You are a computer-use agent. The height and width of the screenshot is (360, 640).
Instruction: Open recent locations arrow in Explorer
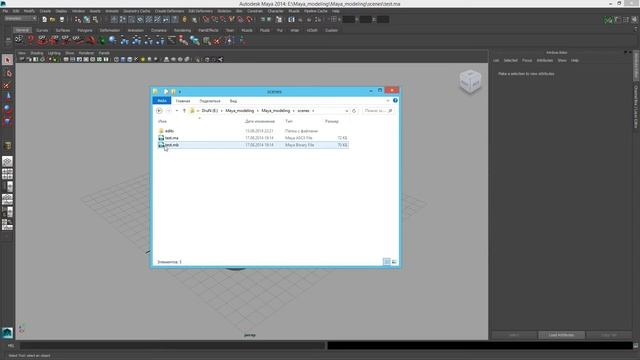(176, 111)
